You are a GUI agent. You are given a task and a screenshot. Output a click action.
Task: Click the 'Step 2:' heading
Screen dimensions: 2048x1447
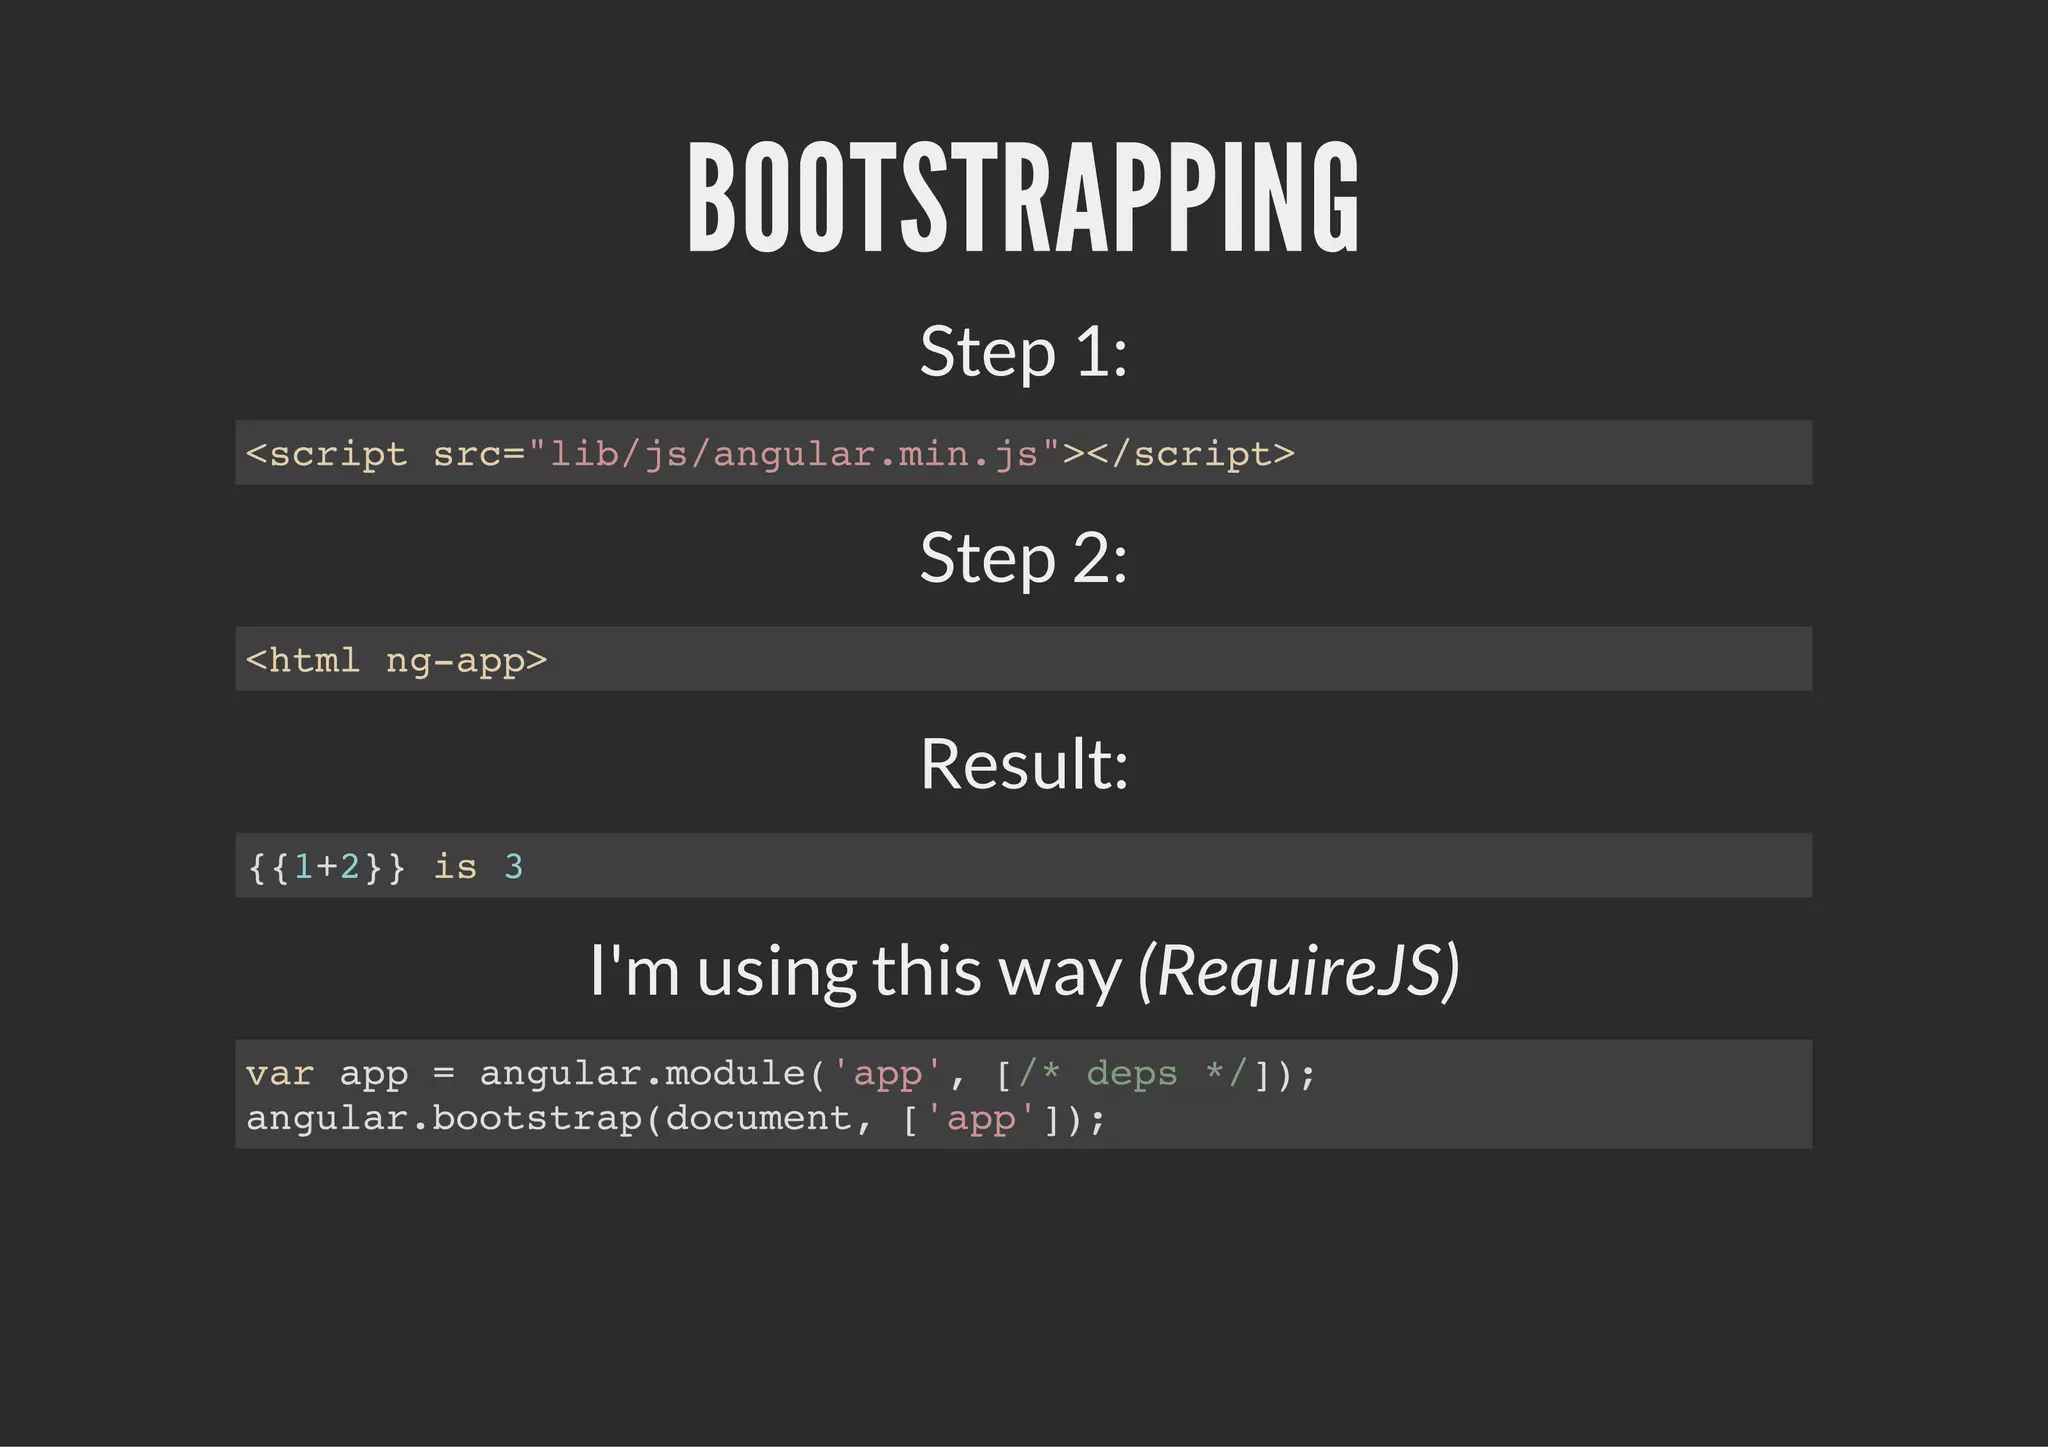pyautogui.click(x=1024, y=558)
